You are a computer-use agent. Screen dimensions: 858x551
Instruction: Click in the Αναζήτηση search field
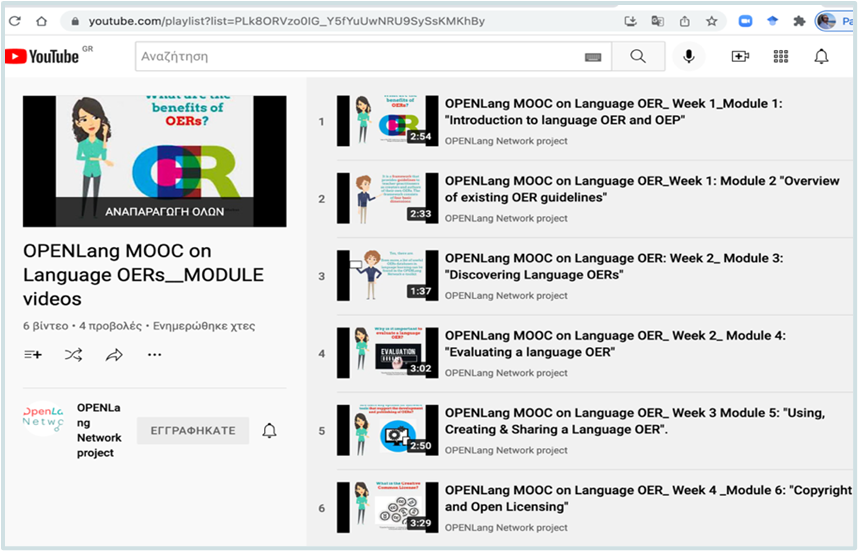pyautogui.click(x=361, y=56)
